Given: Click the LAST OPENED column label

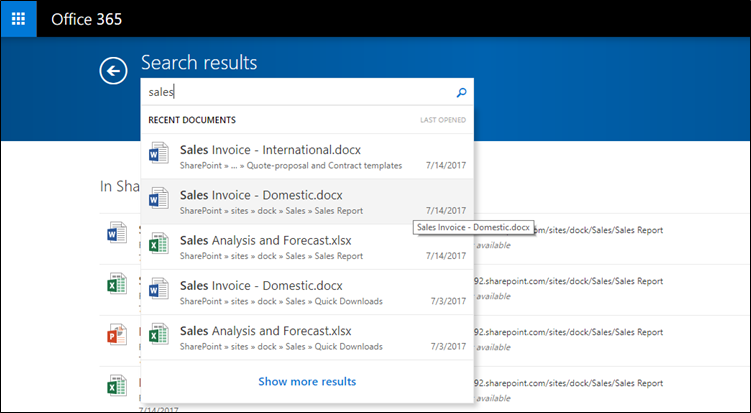Looking at the screenshot, I should click(443, 120).
